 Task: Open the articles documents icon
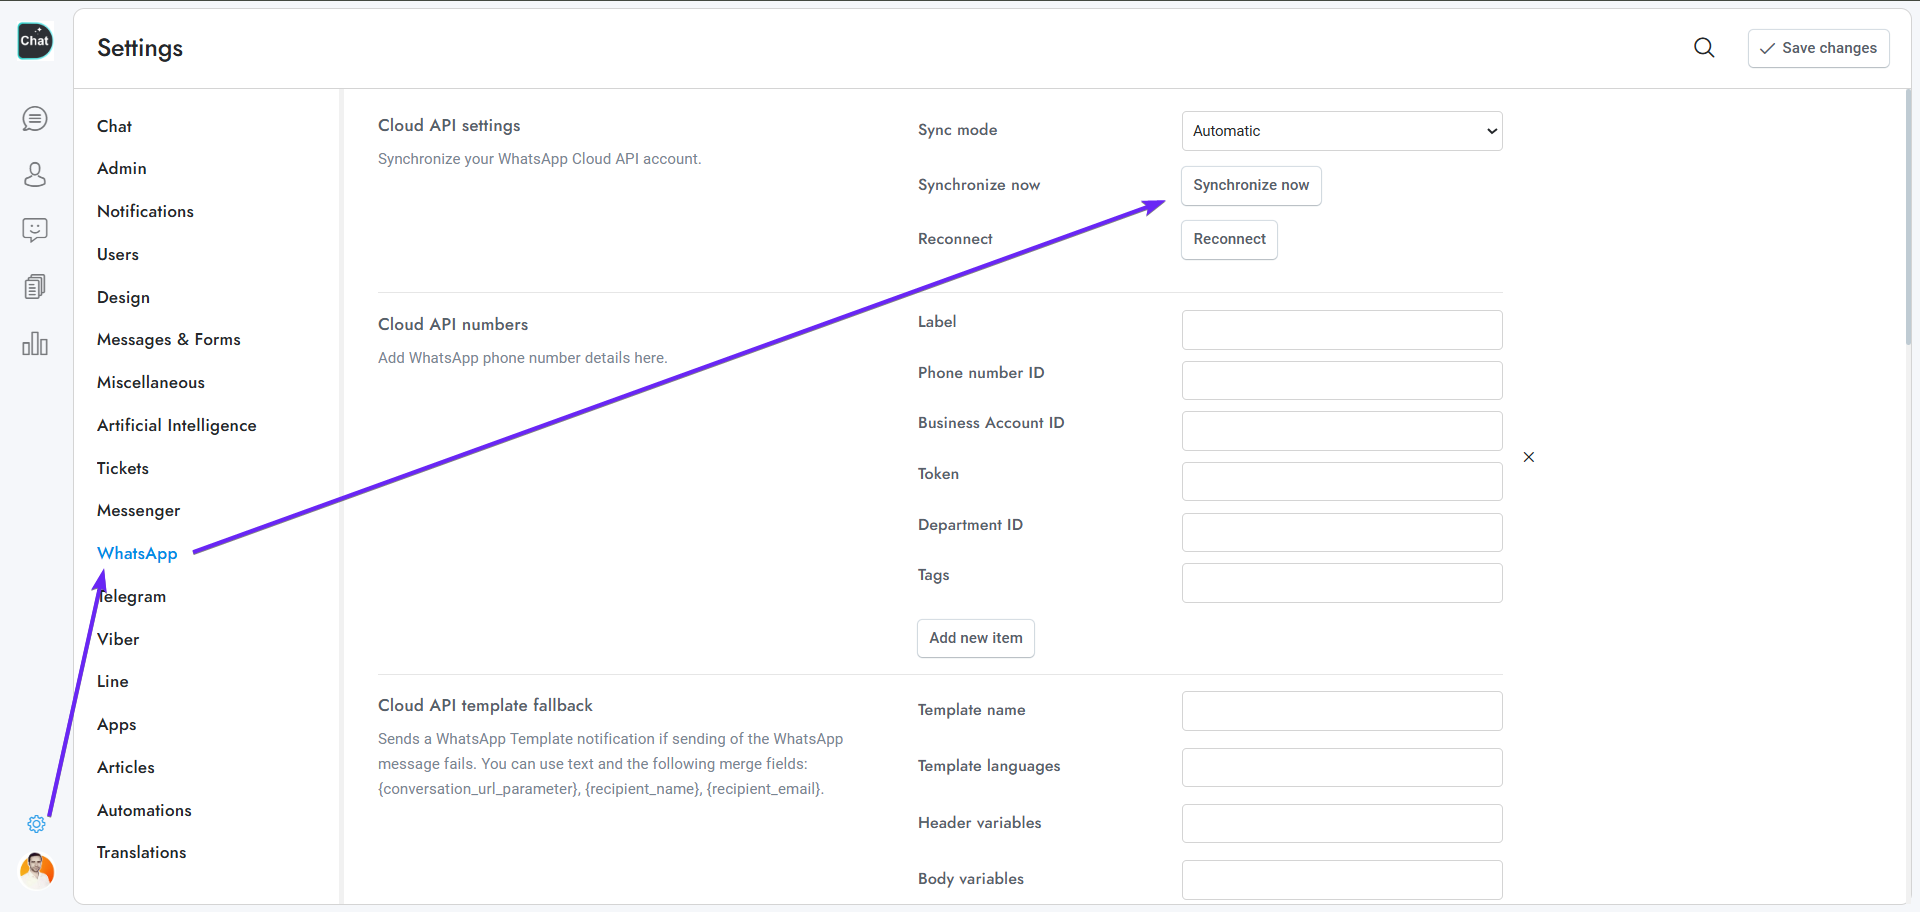coord(35,287)
